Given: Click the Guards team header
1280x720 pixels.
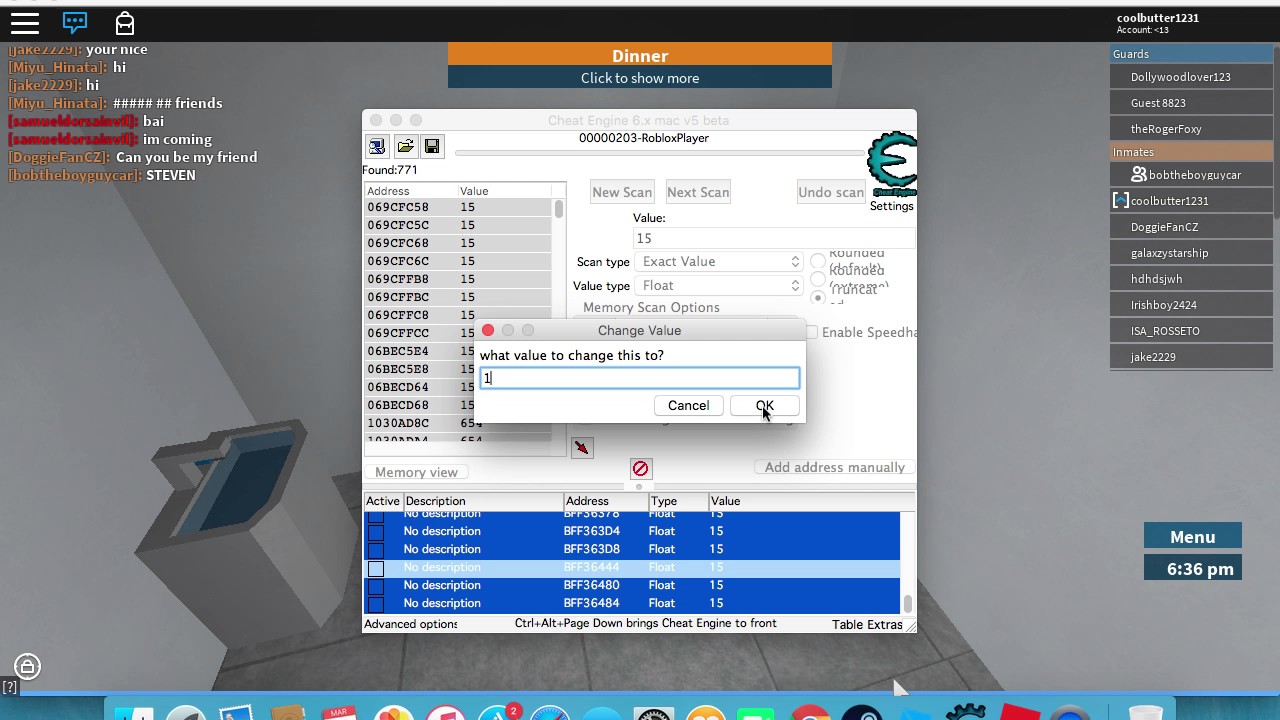Looking at the screenshot, I should (x=1192, y=54).
